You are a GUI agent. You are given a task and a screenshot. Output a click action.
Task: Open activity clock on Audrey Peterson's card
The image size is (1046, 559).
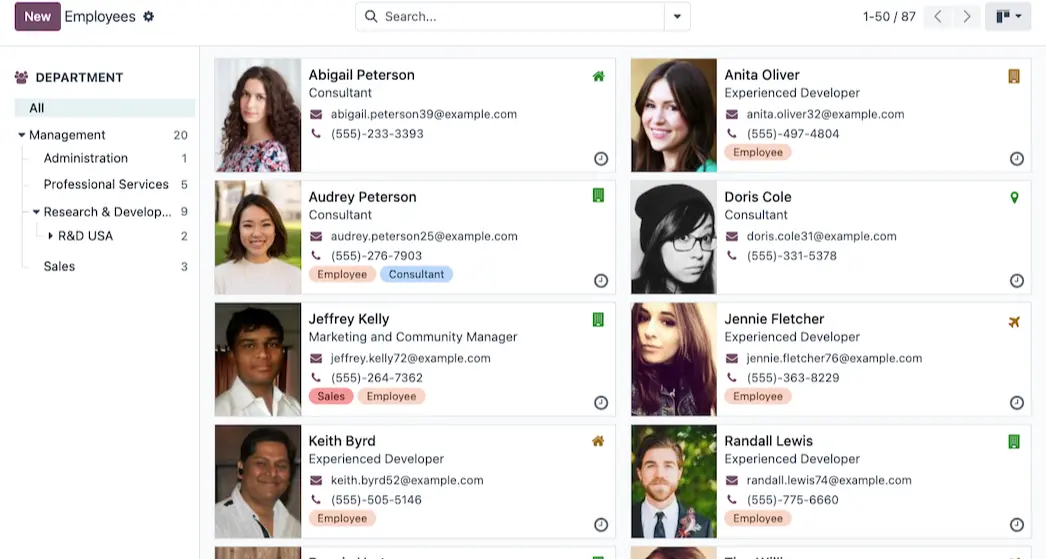(601, 281)
